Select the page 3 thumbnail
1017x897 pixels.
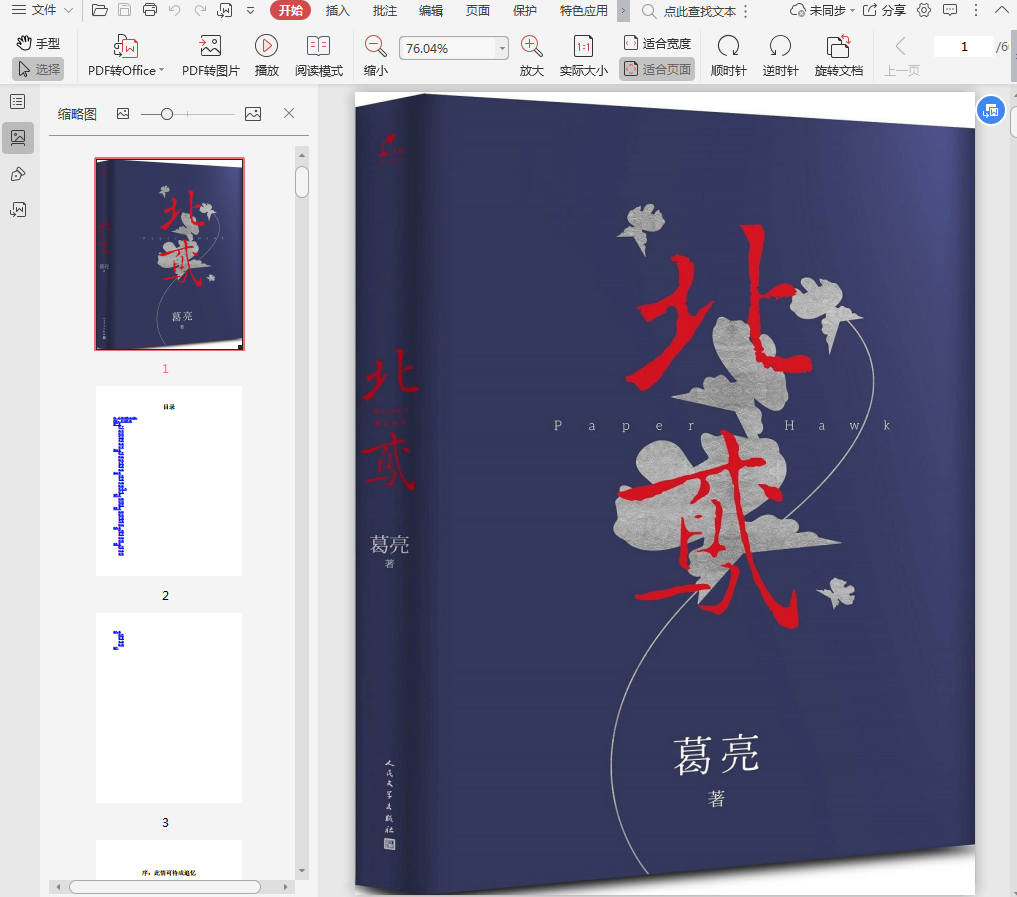[169, 708]
